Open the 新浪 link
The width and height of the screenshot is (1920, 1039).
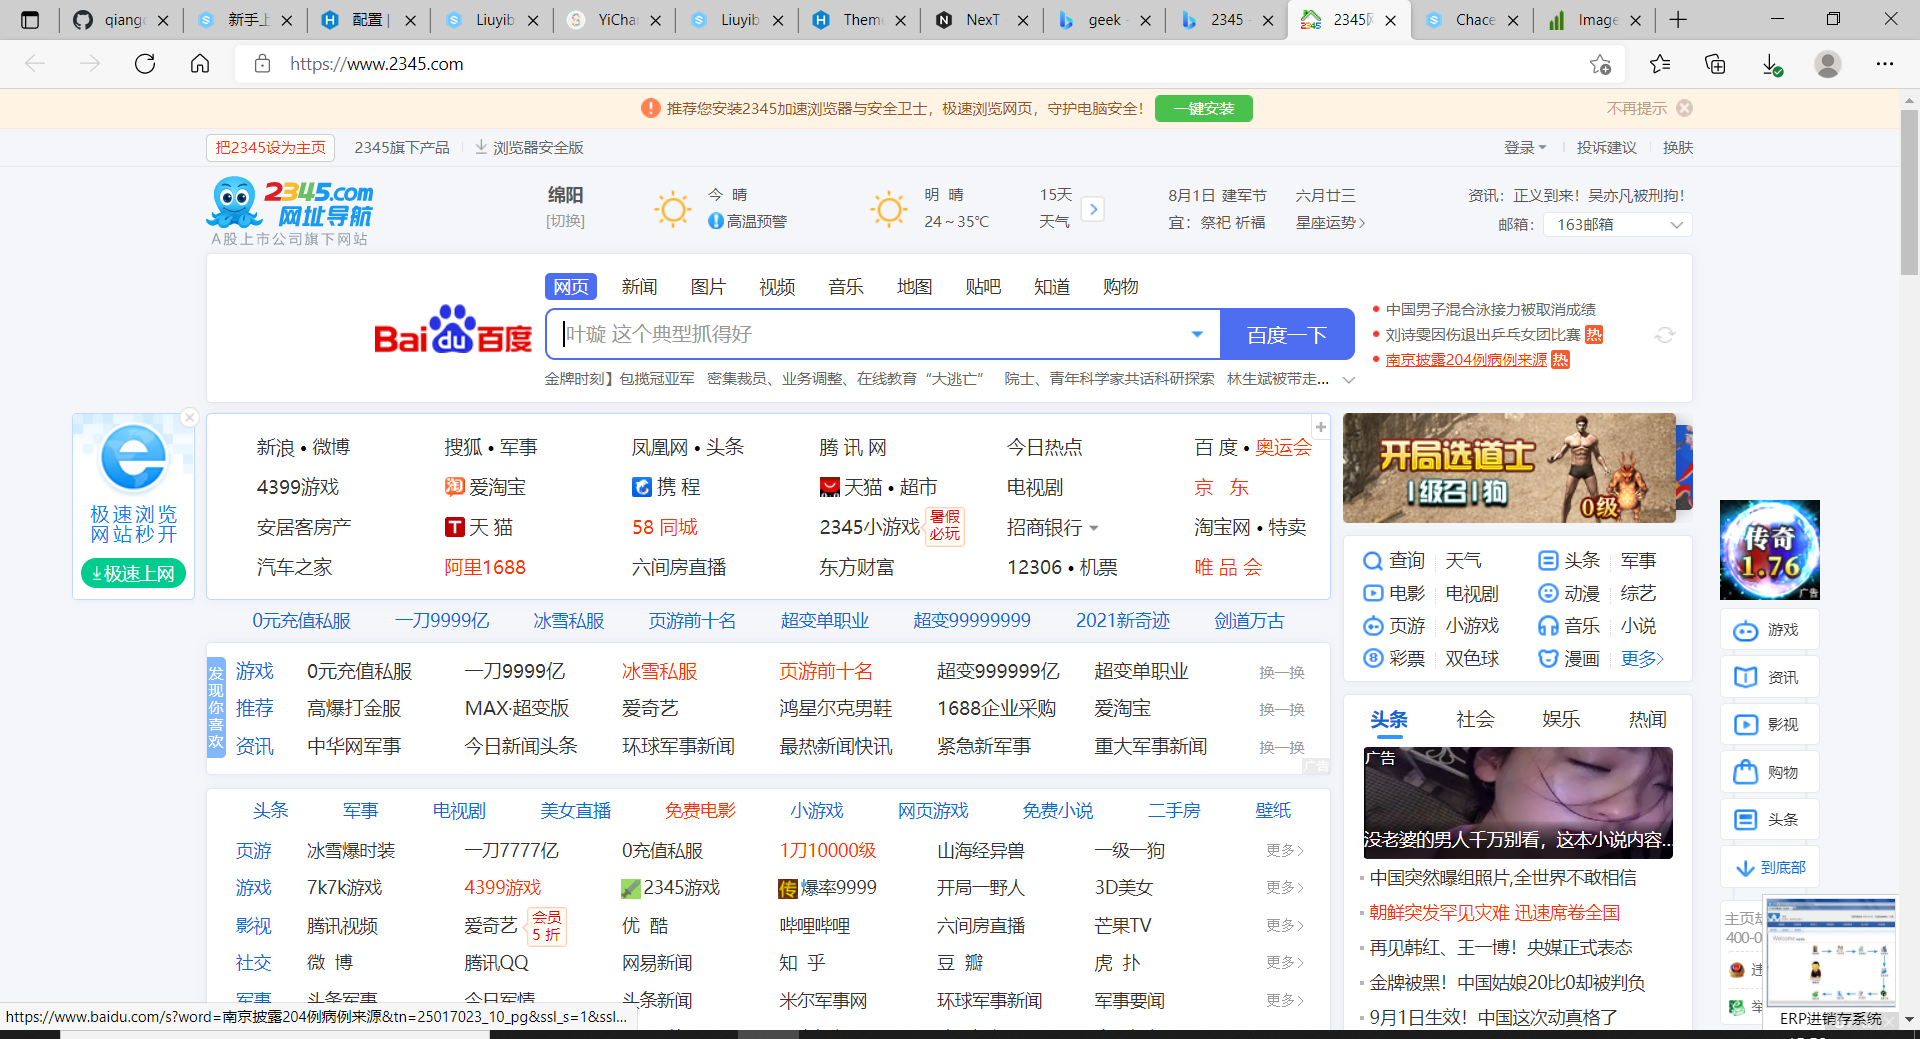pyautogui.click(x=275, y=447)
